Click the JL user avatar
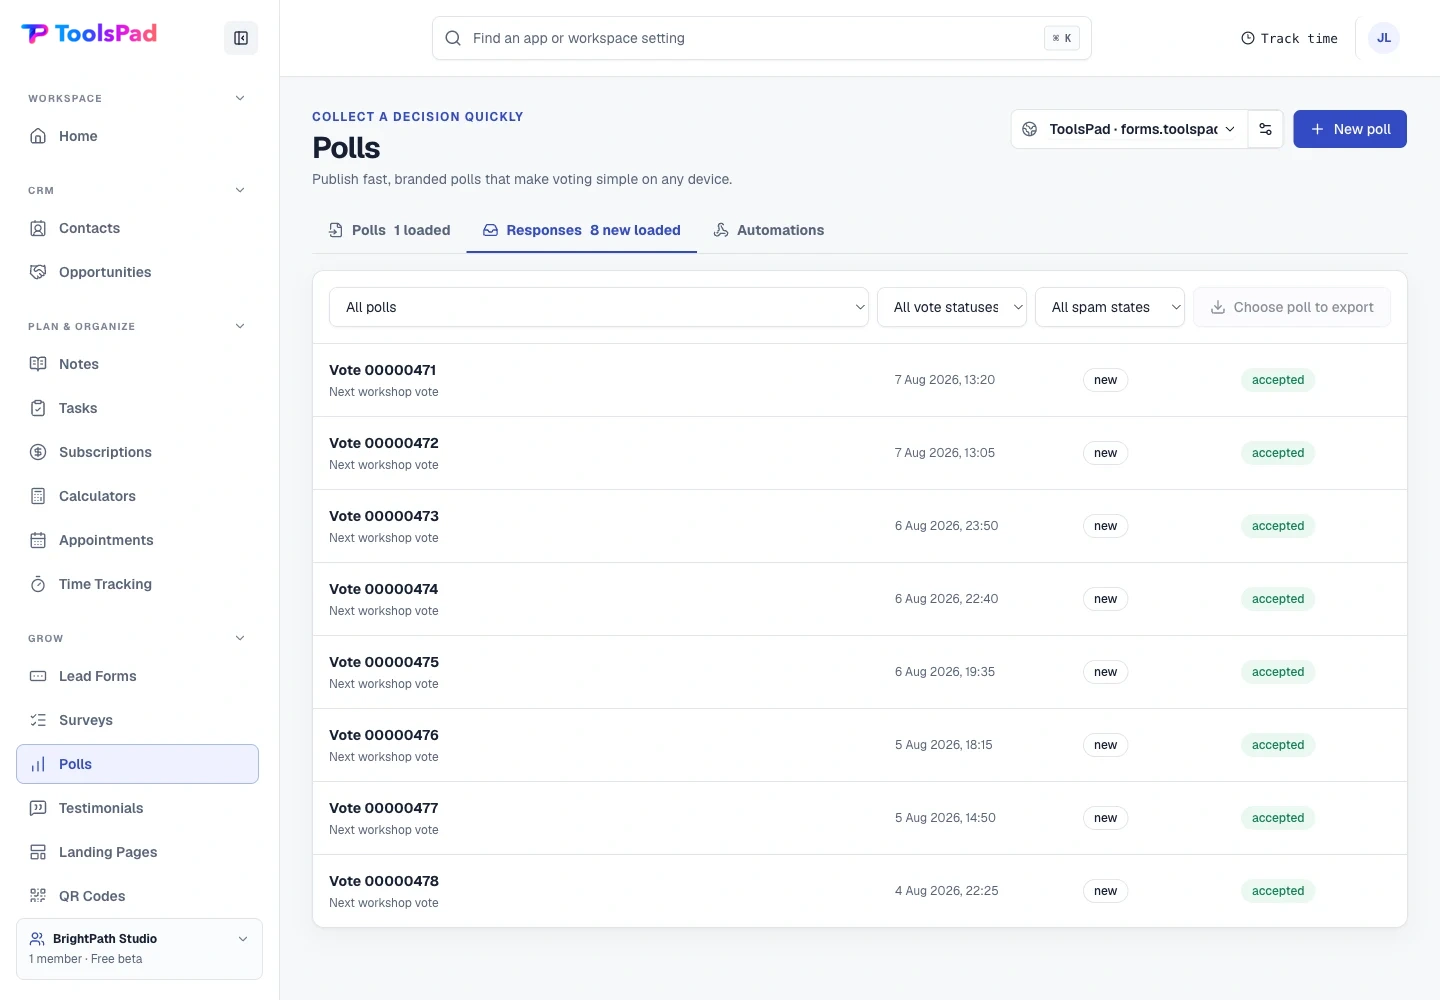The width and height of the screenshot is (1440, 1000). point(1384,38)
